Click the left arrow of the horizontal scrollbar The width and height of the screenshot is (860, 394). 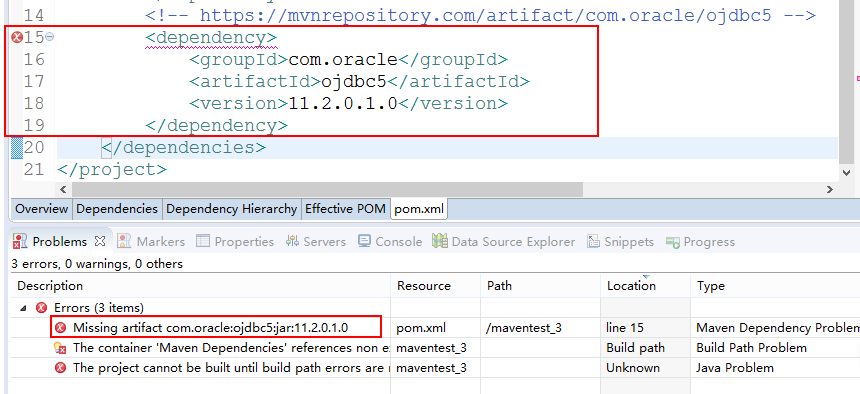(x=63, y=189)
